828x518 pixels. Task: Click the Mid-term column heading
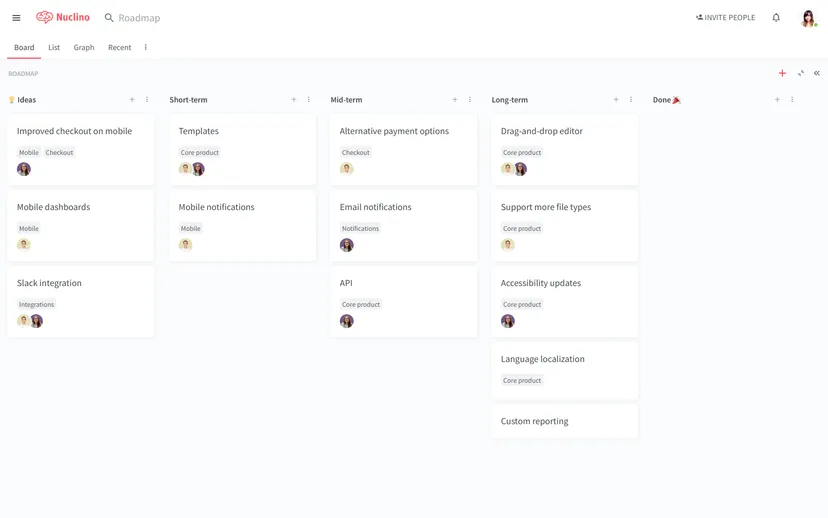(346, 100)
